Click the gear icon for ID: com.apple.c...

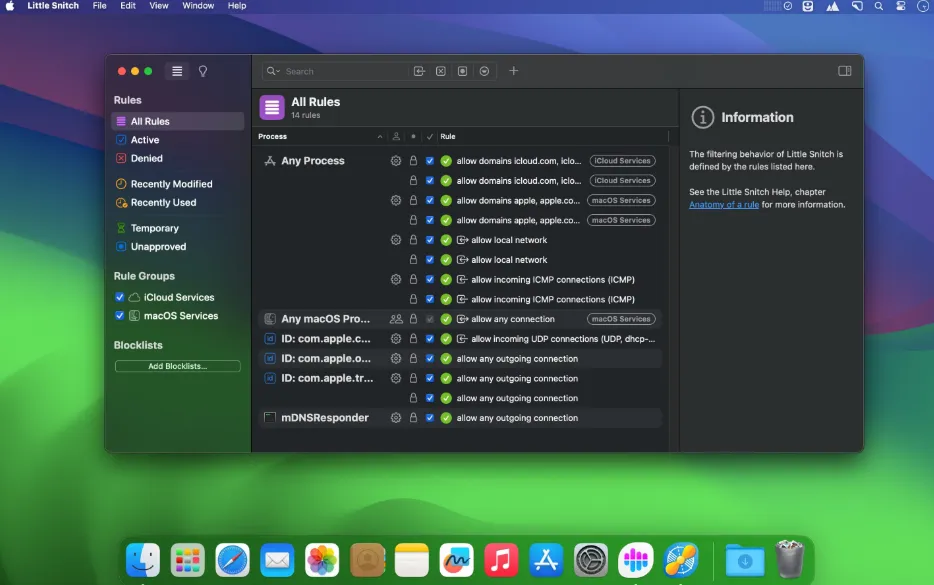pos(396,338)
